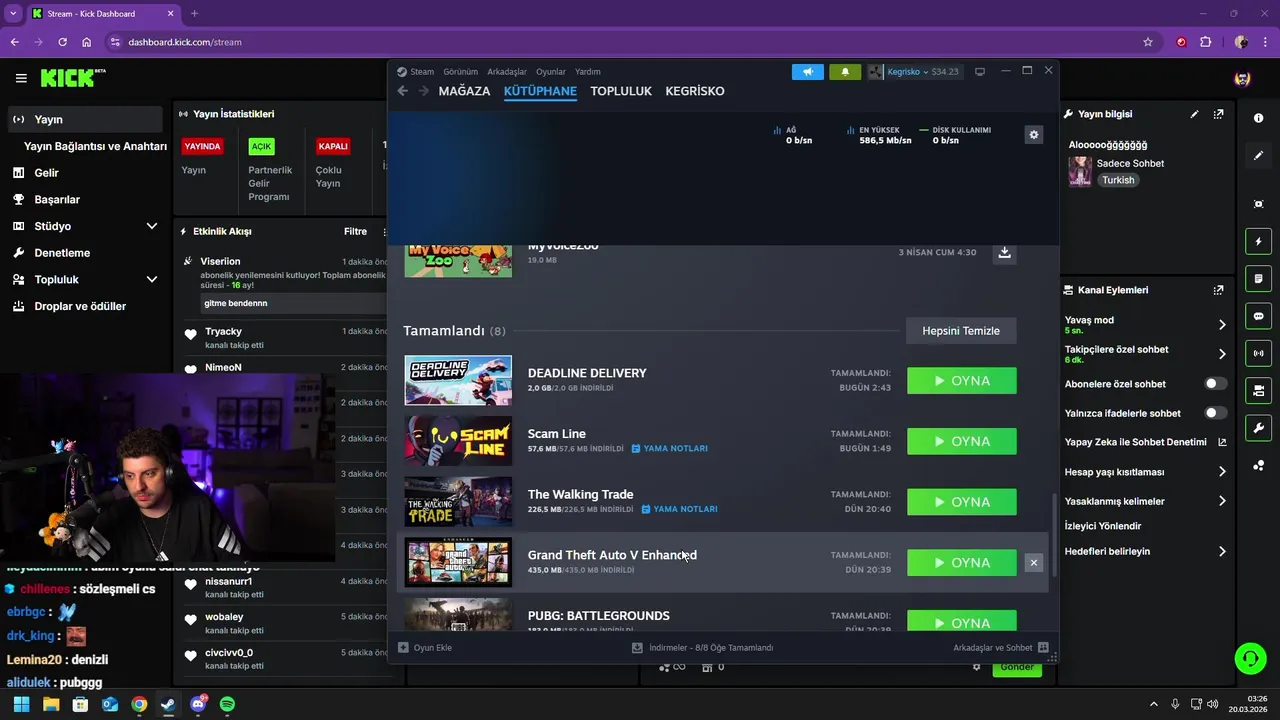Viewport: 1280px width, 720px height.
Task: Click MyVoiceZoo download arrow icon
Action: click(x=1004, y=252)
